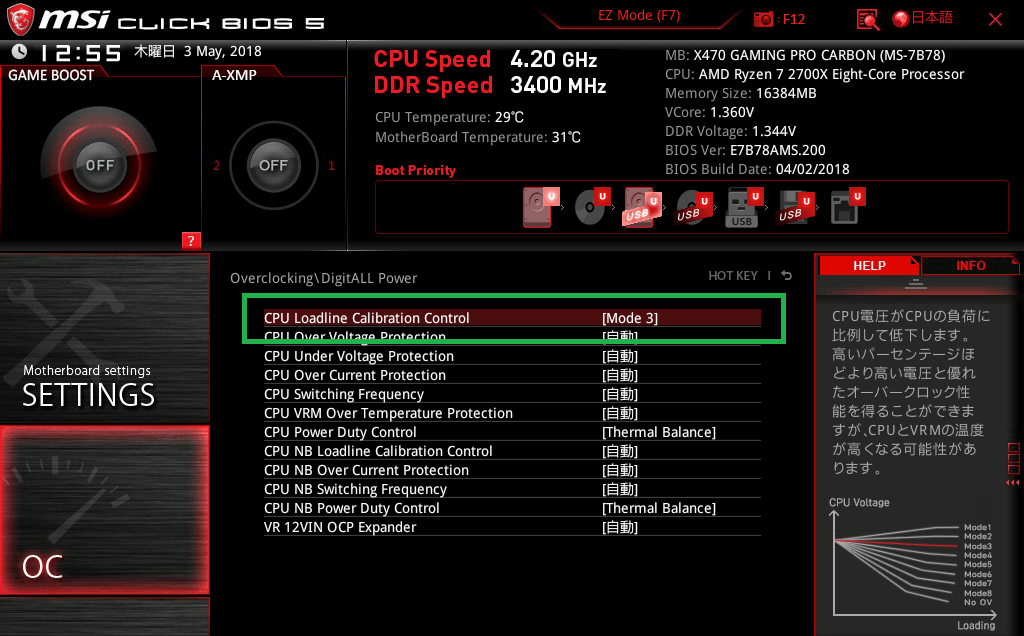Open the OC overclocking section

[104, 510]
